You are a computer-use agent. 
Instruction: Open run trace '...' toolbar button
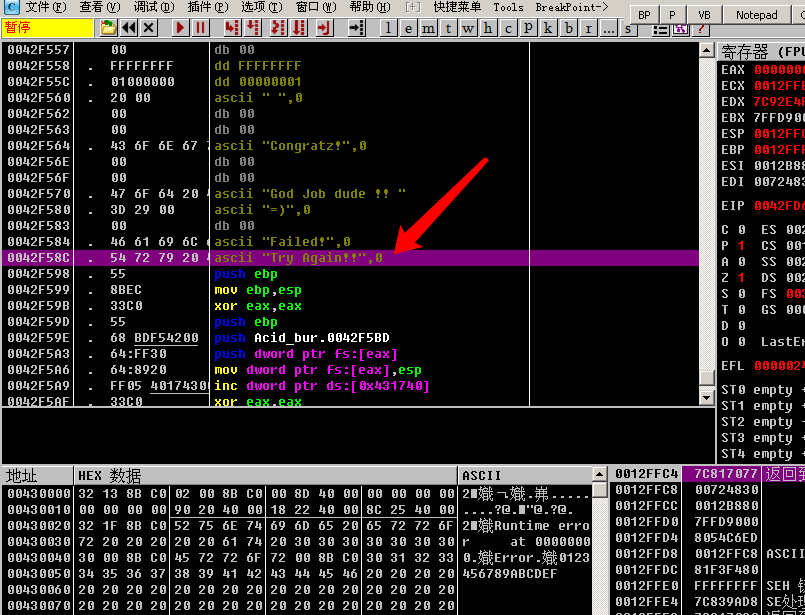[608, 28]
